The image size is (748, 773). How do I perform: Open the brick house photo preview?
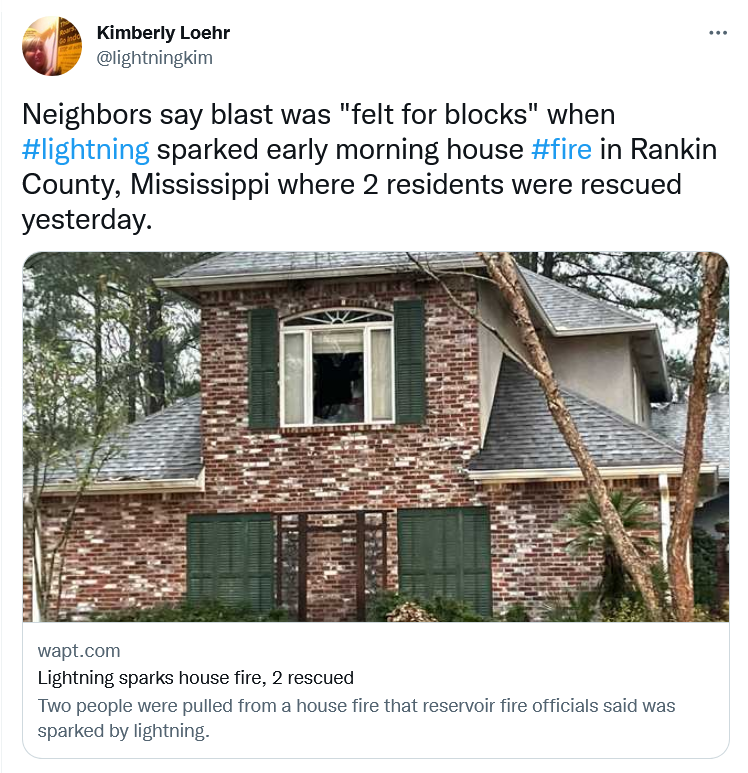coord(375,436)
